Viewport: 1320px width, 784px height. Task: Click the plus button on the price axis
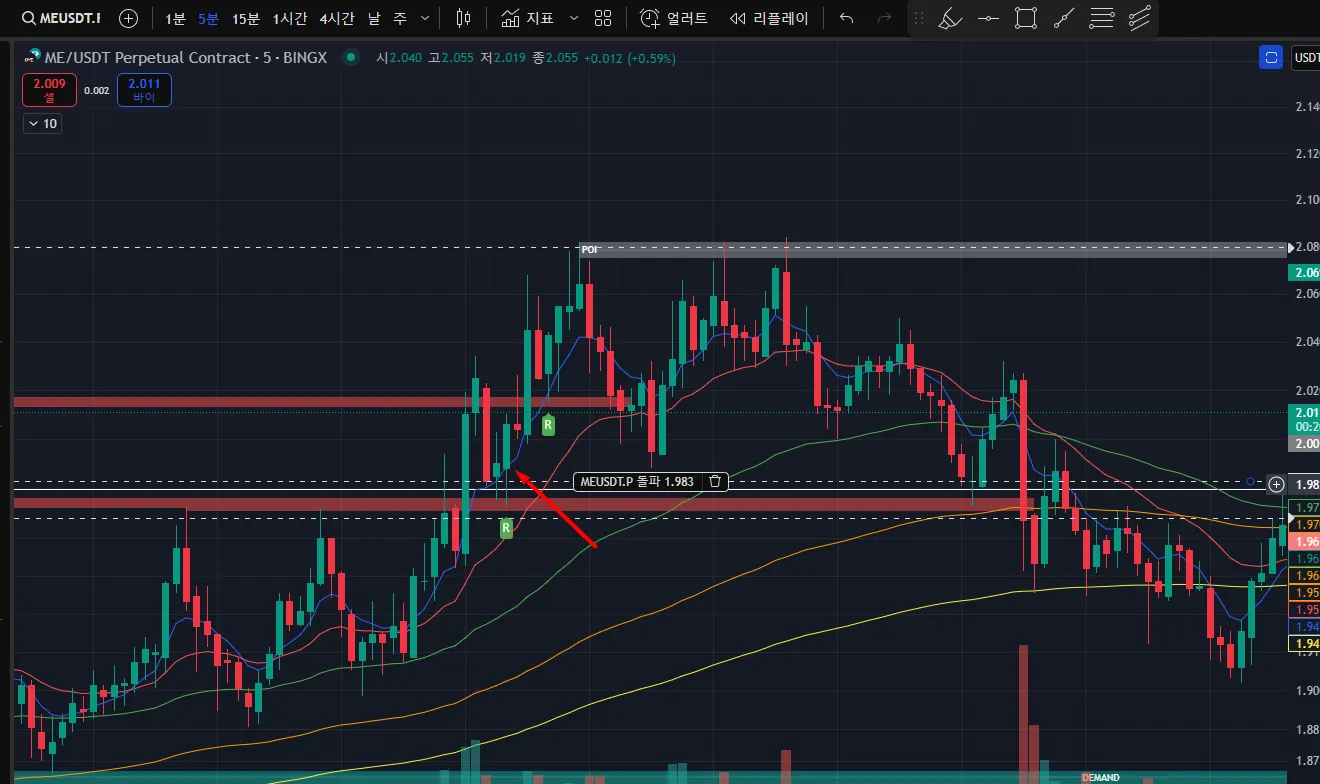tap(1276, 484)
